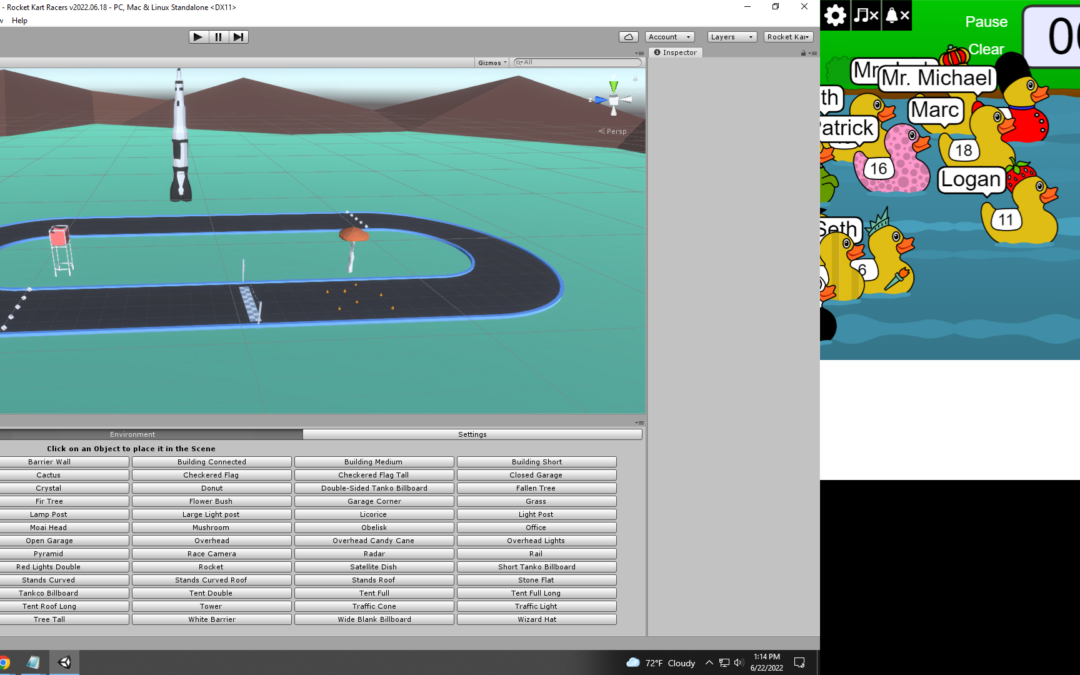Viewport: 1080px width, 675px height.
Task: Open the Account dropdown
Action: pyautogui.click(x=669, y=37)
